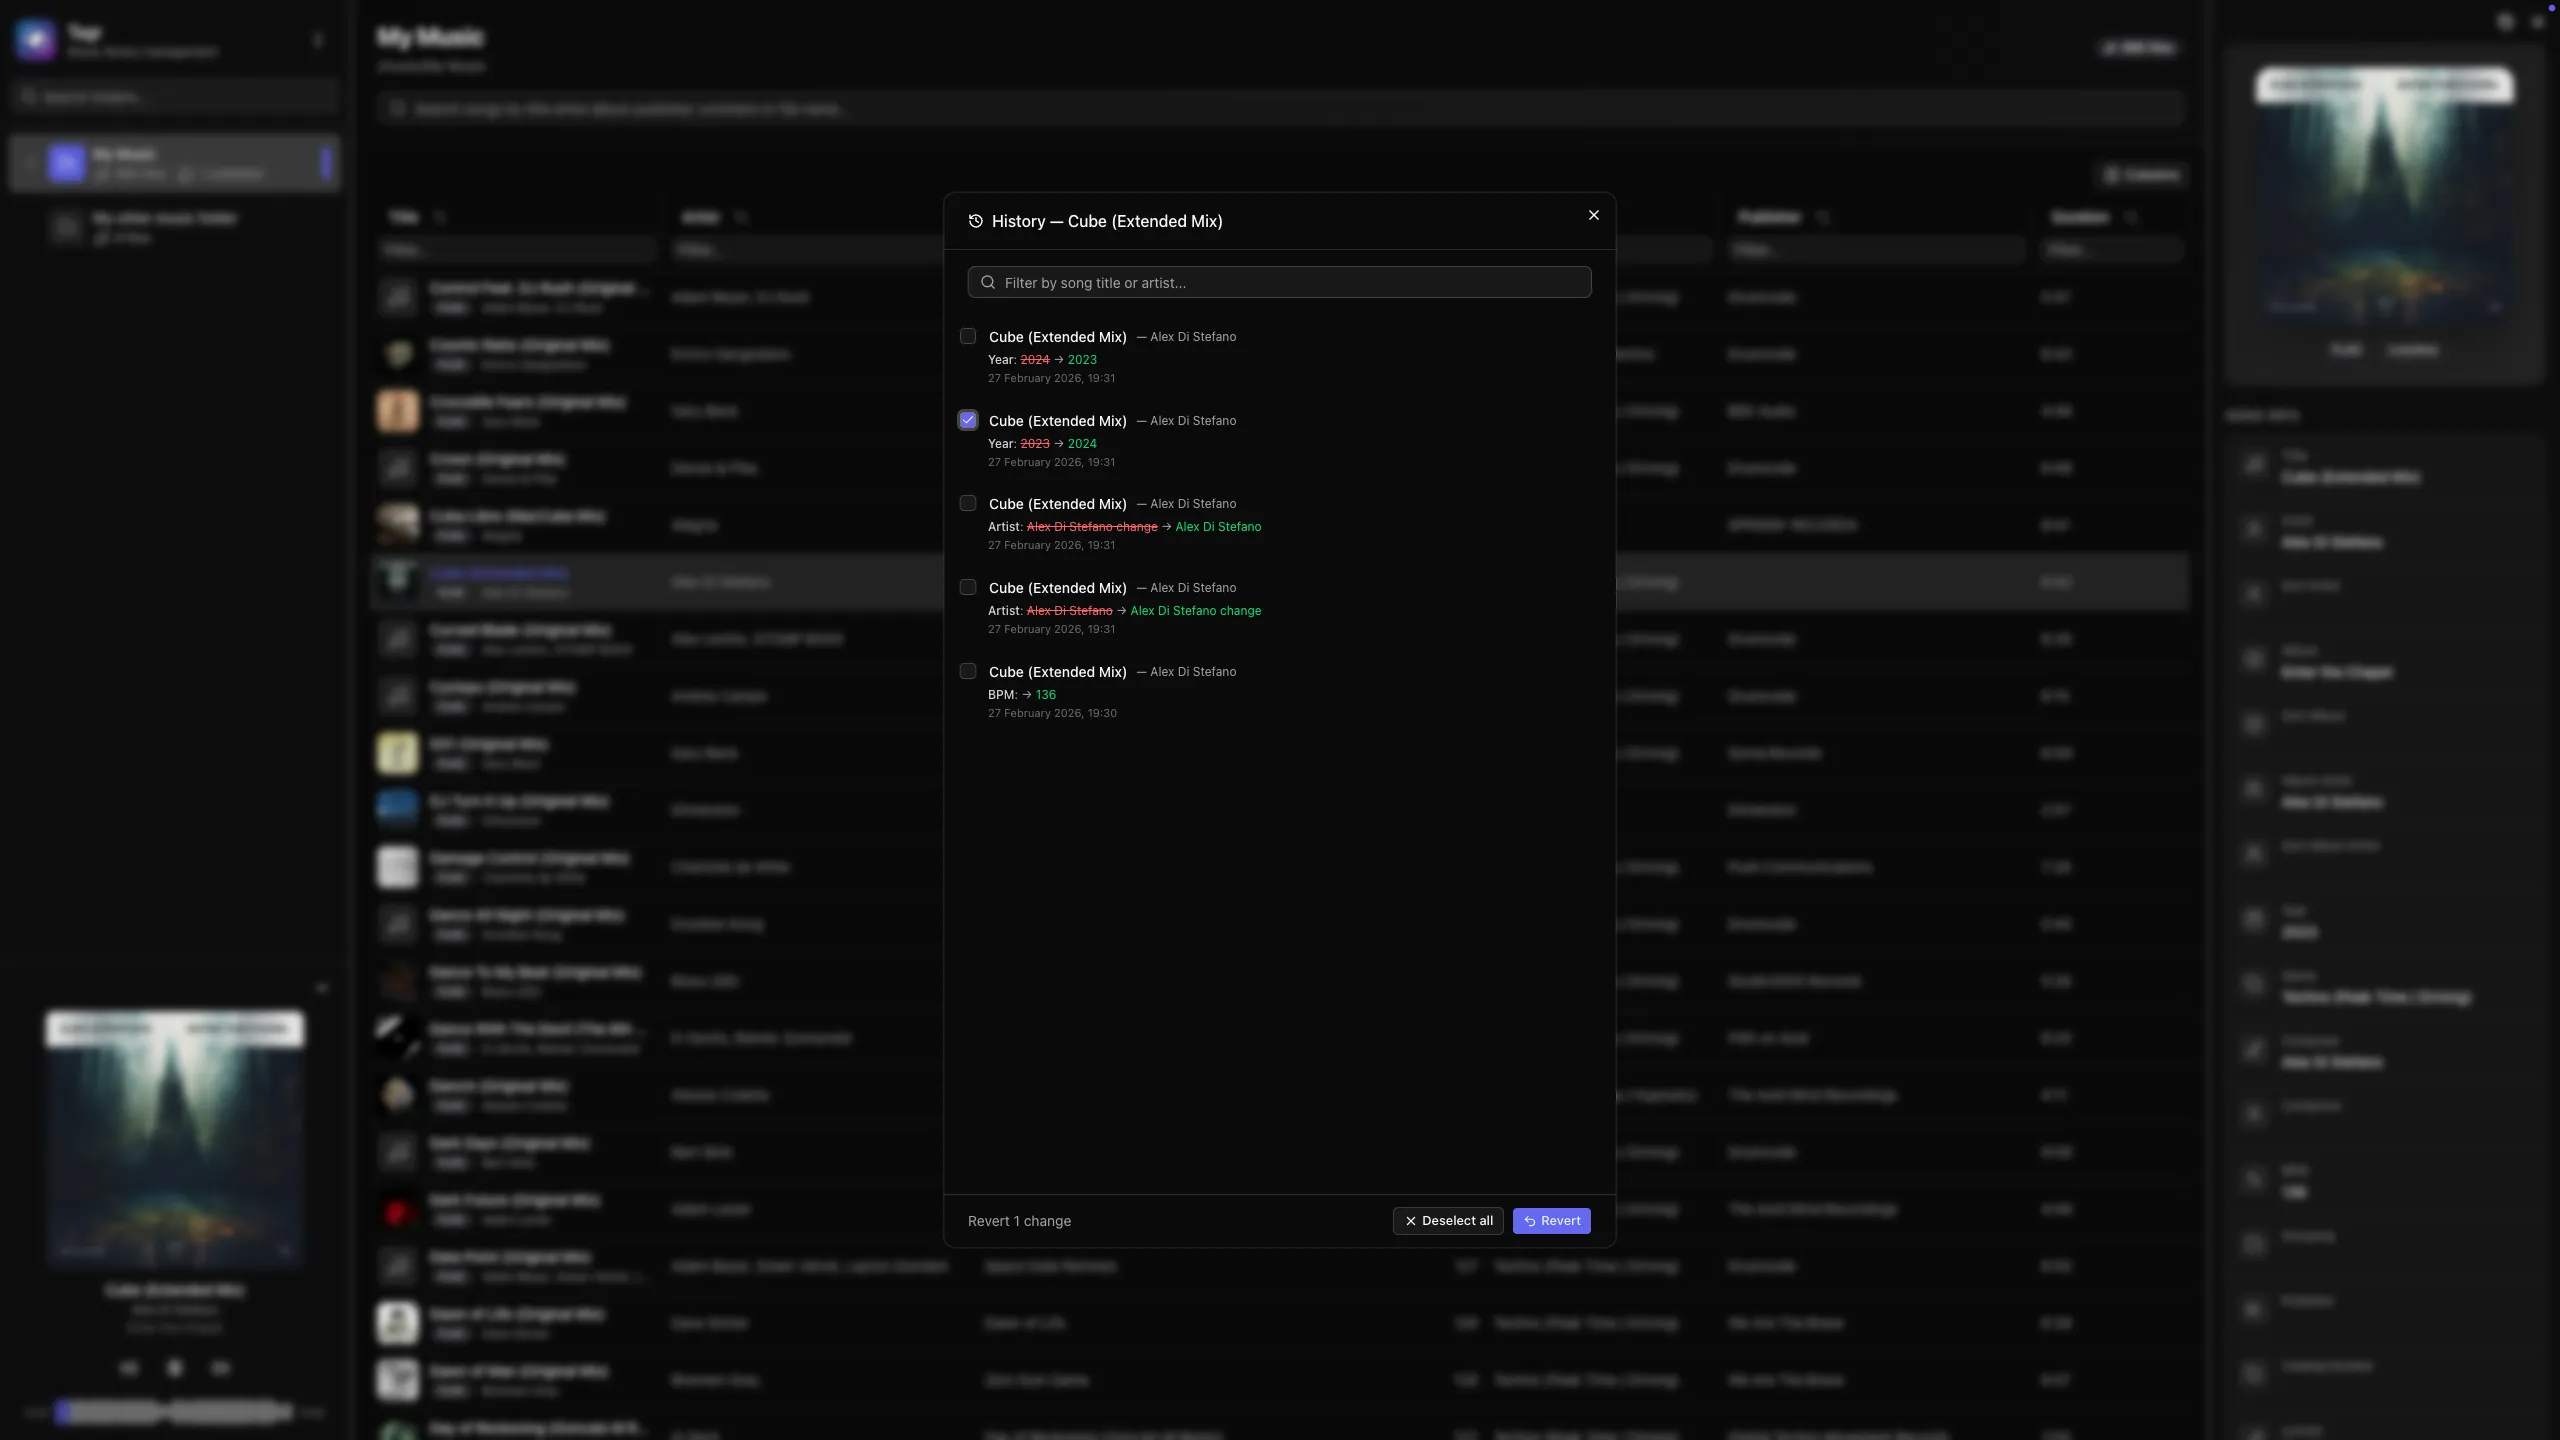
Task: Click the X icon inside Deselect all button
Action: pos(1411,1221)
